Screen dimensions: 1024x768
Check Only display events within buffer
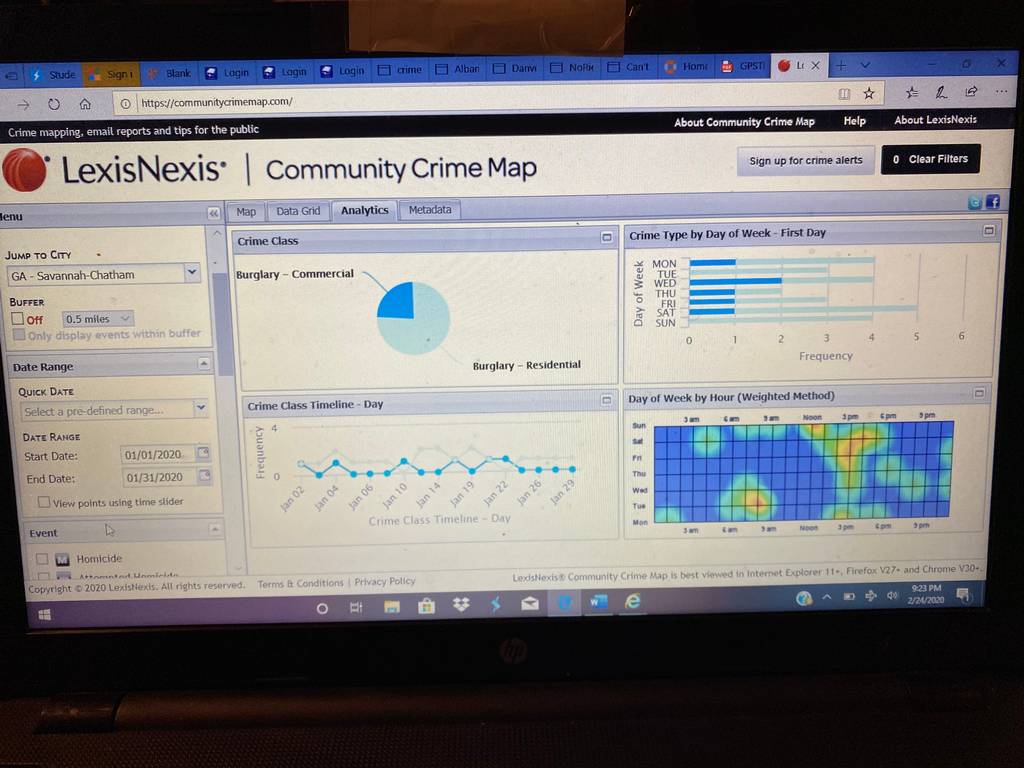(20, 334)
